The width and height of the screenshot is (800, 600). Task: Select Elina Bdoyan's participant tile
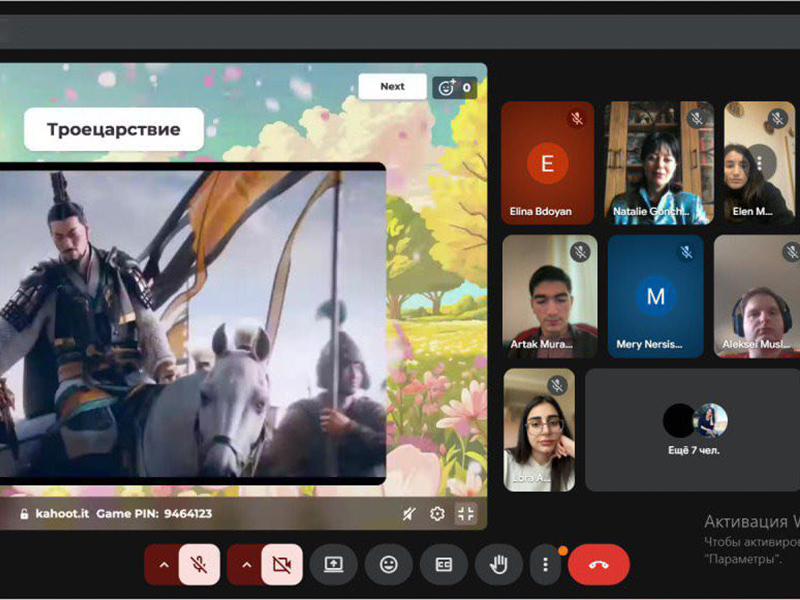tap(547, 163)
